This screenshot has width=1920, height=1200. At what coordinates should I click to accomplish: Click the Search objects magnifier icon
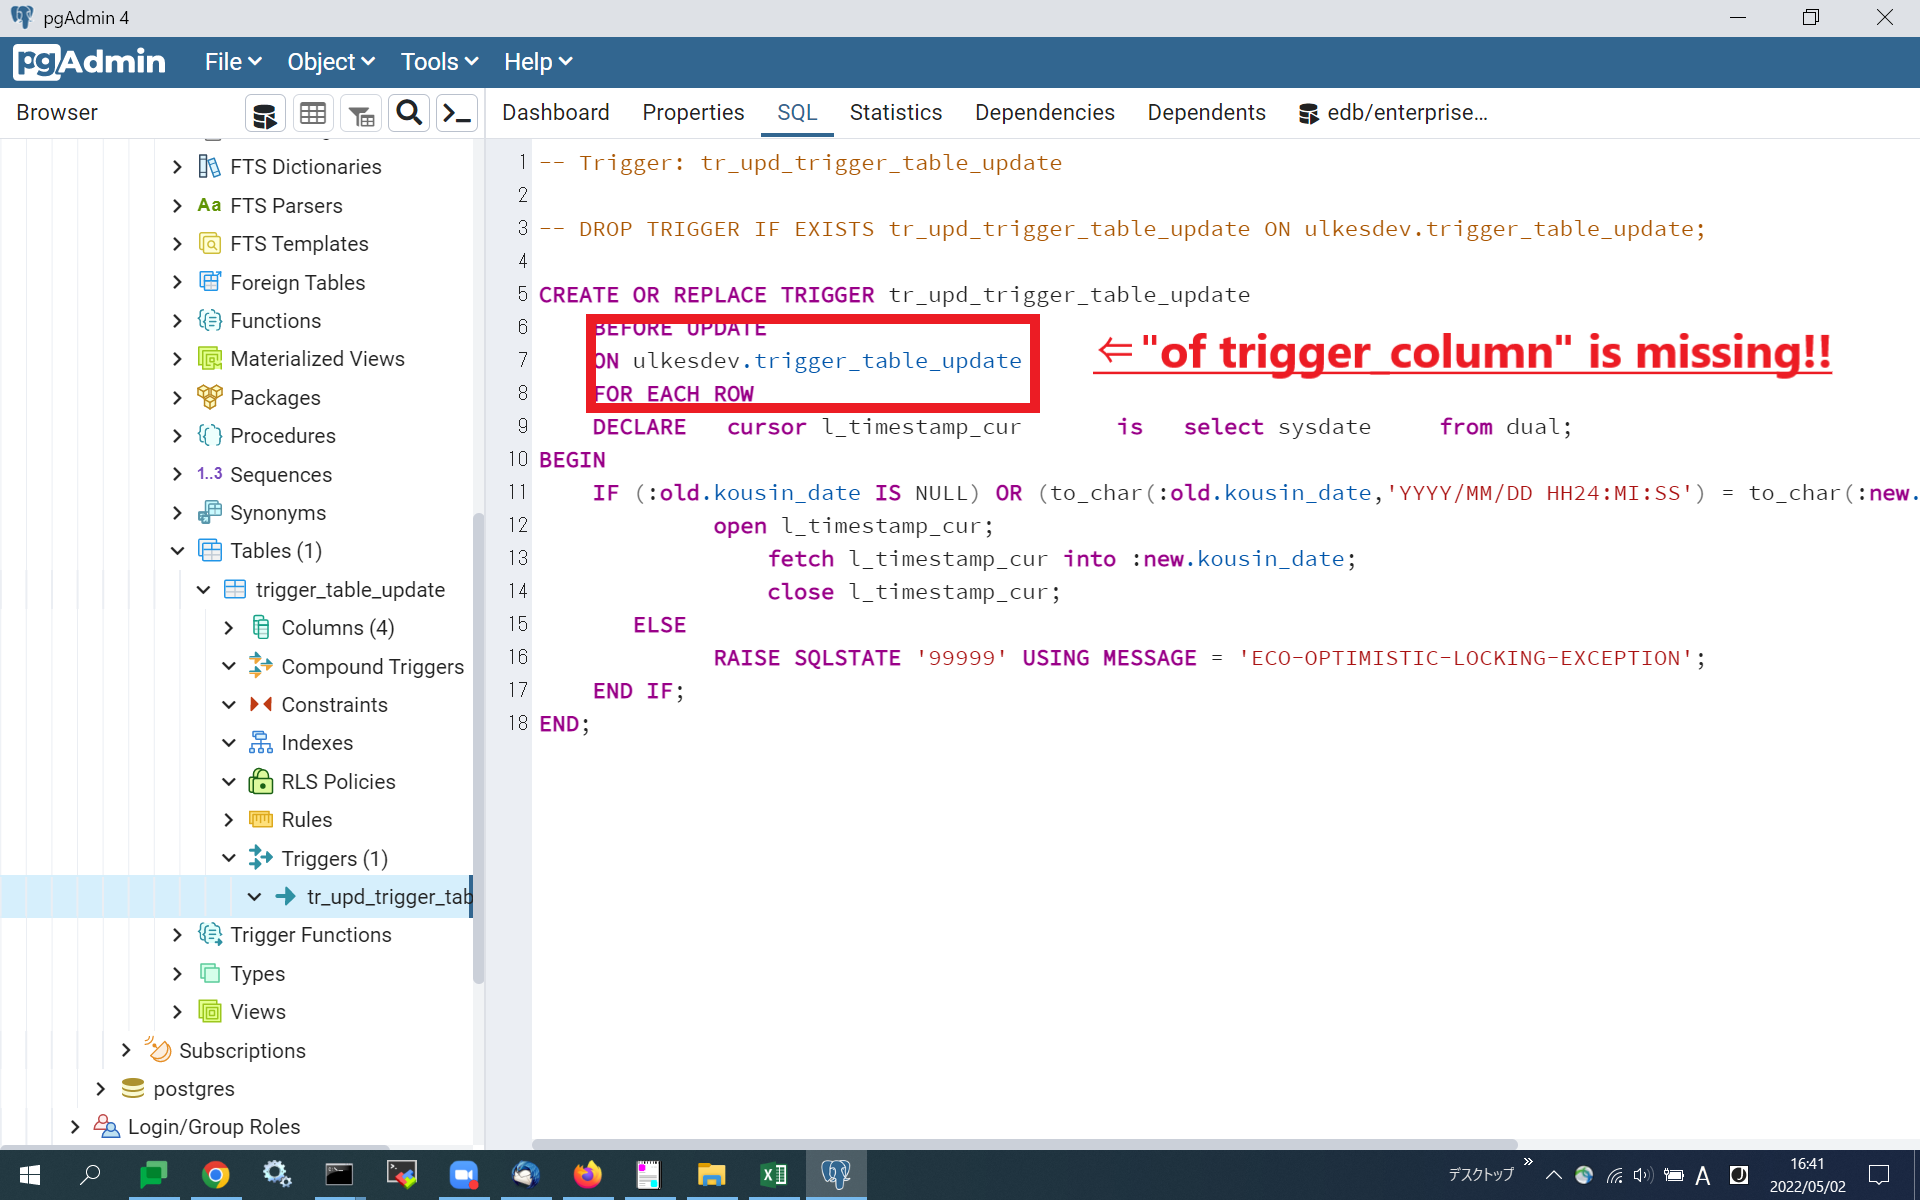click(x=408, y=112)
